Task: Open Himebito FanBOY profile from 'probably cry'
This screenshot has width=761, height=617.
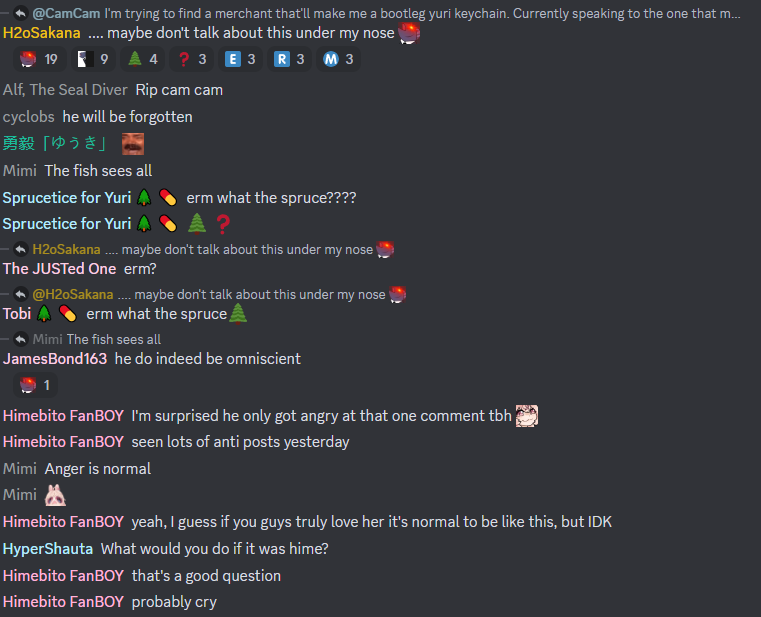Action: [x=63, y=602]
